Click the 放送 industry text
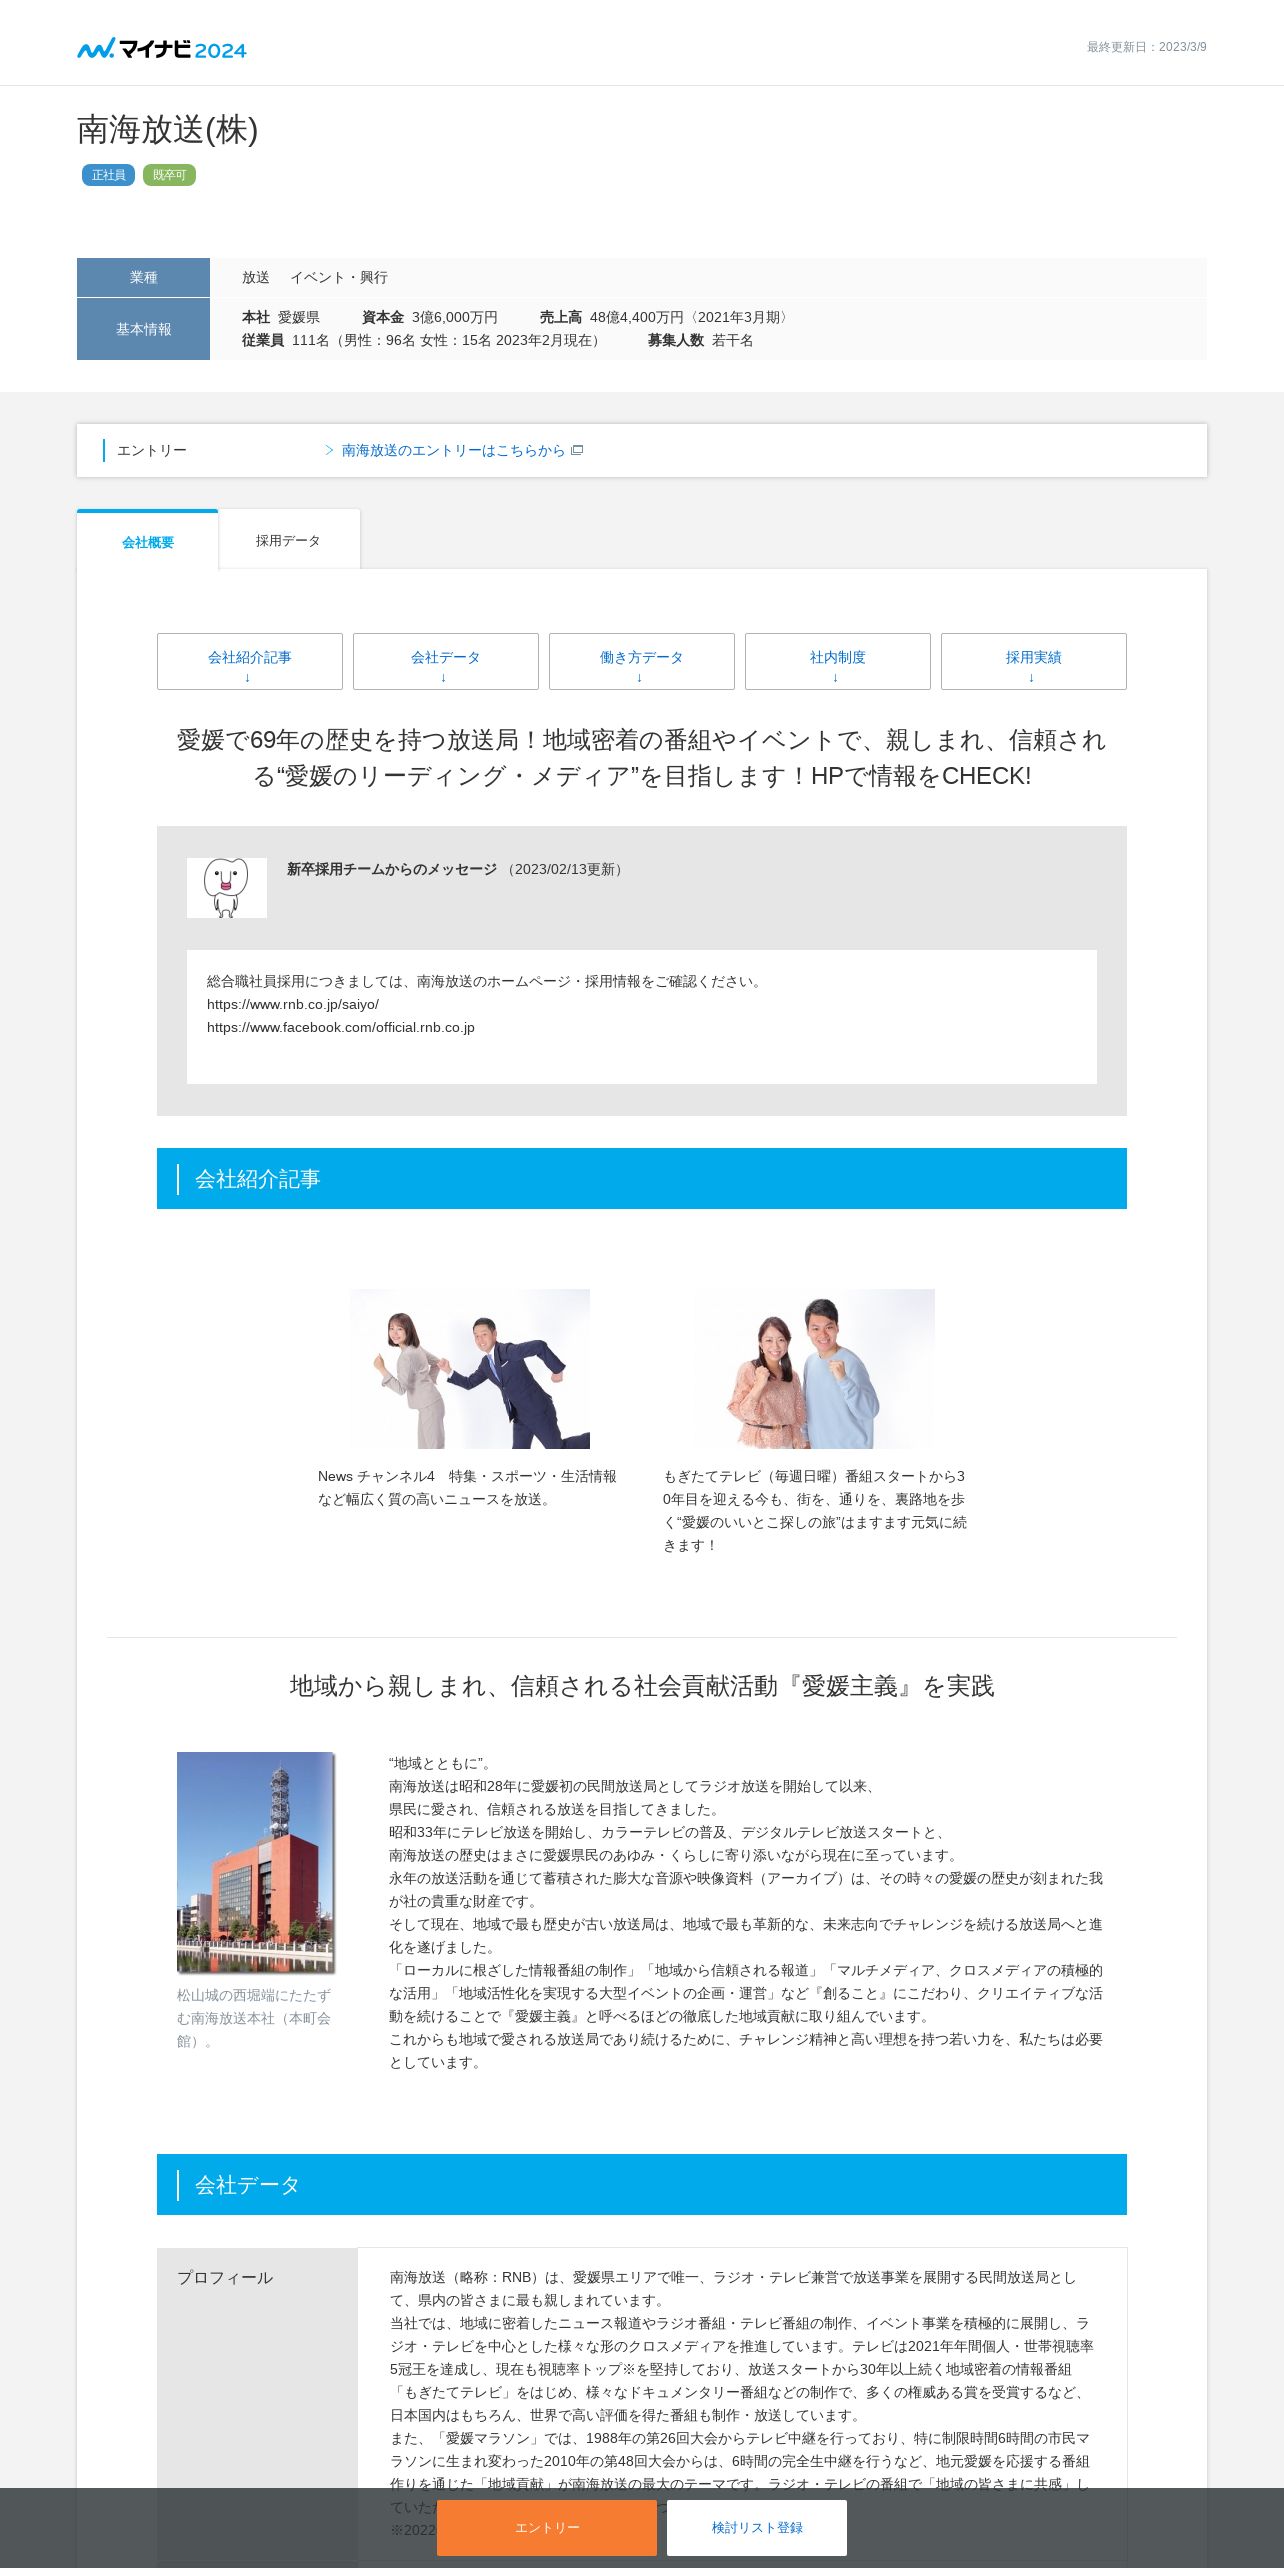 click(x=256, y=277)
